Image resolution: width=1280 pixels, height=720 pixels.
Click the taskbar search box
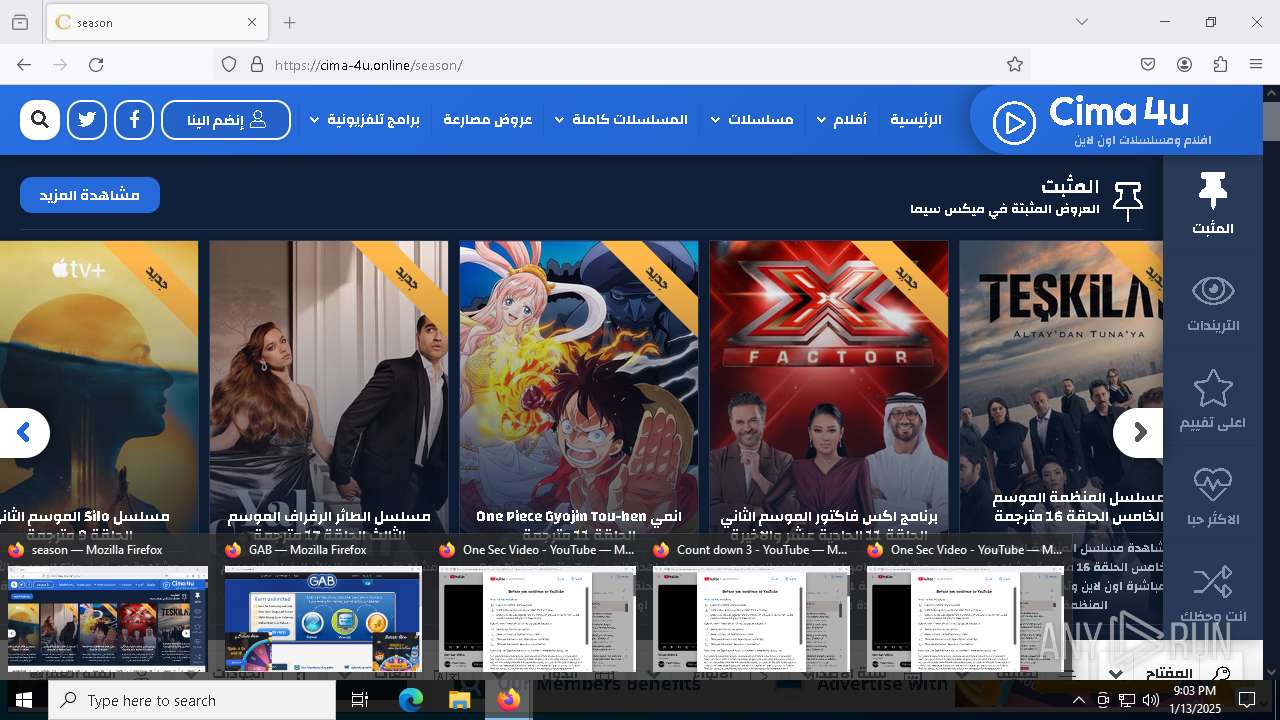[192, 700]
